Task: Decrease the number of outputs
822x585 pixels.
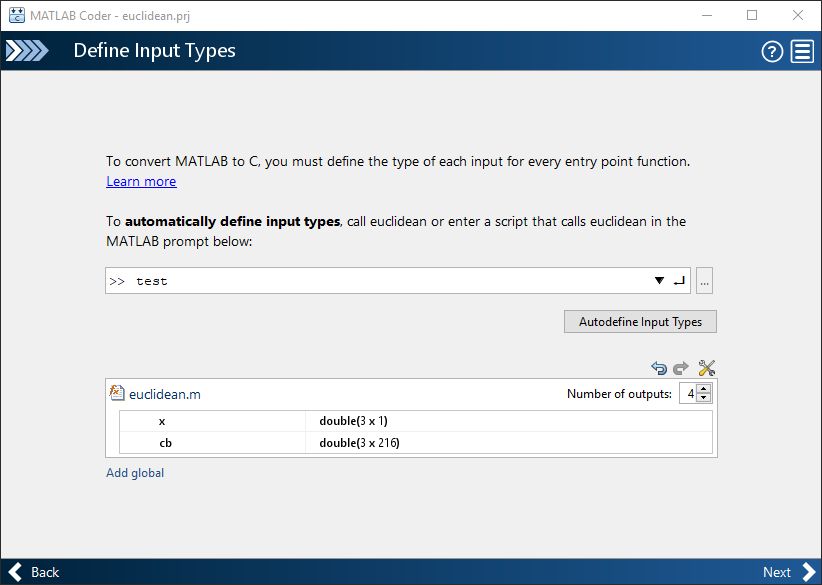Action: point(704,398)
